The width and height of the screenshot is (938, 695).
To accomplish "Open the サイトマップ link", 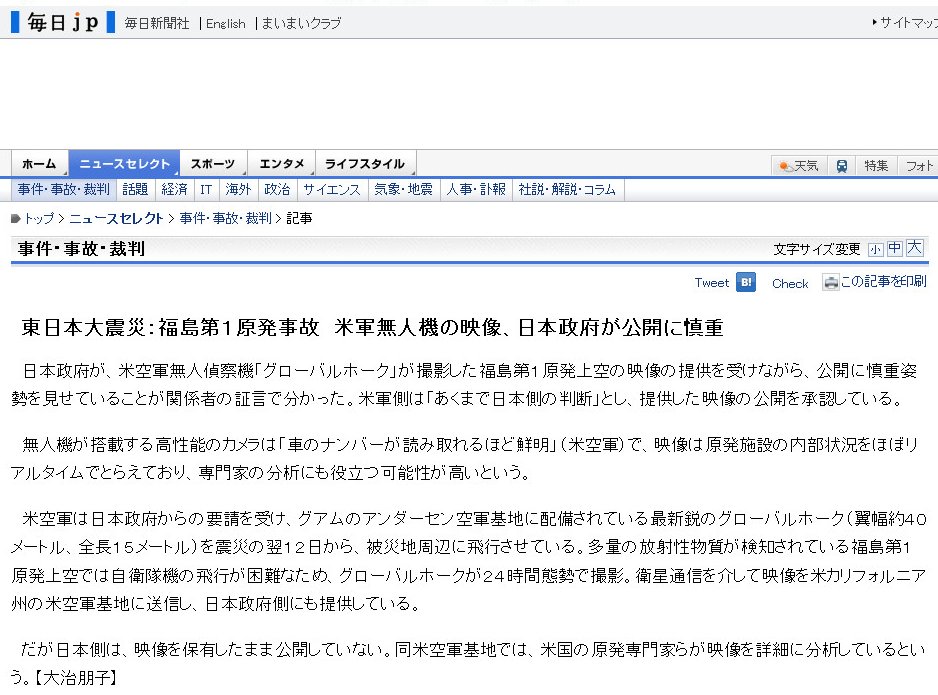I will point(909,23).
